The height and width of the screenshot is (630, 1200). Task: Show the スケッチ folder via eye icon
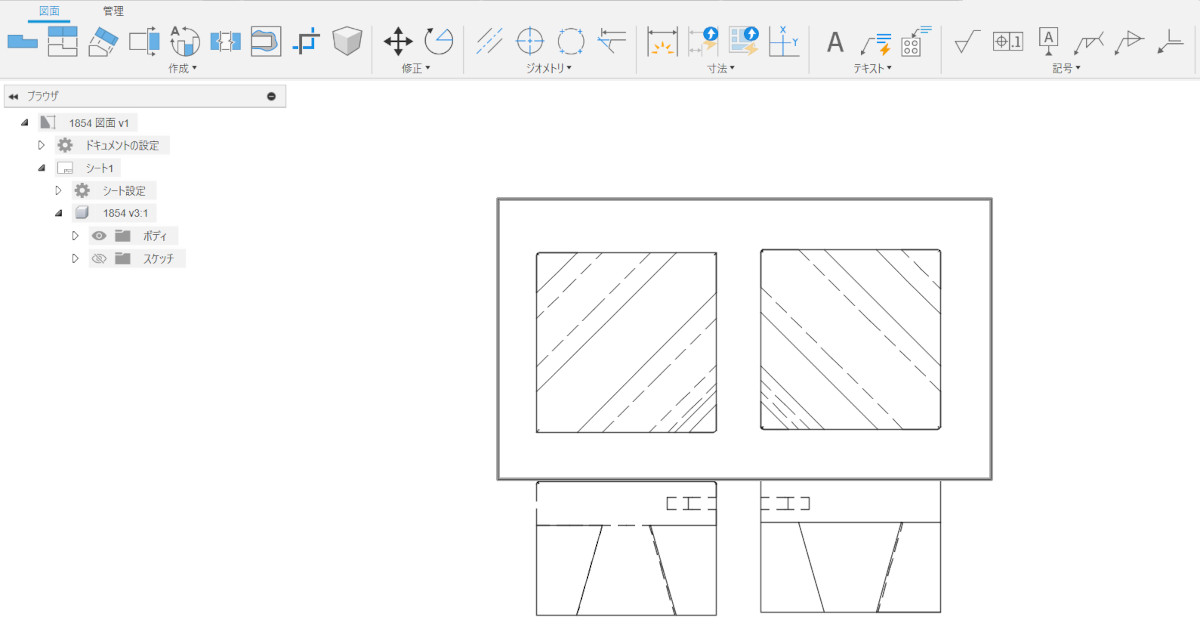tap(99, 258)
